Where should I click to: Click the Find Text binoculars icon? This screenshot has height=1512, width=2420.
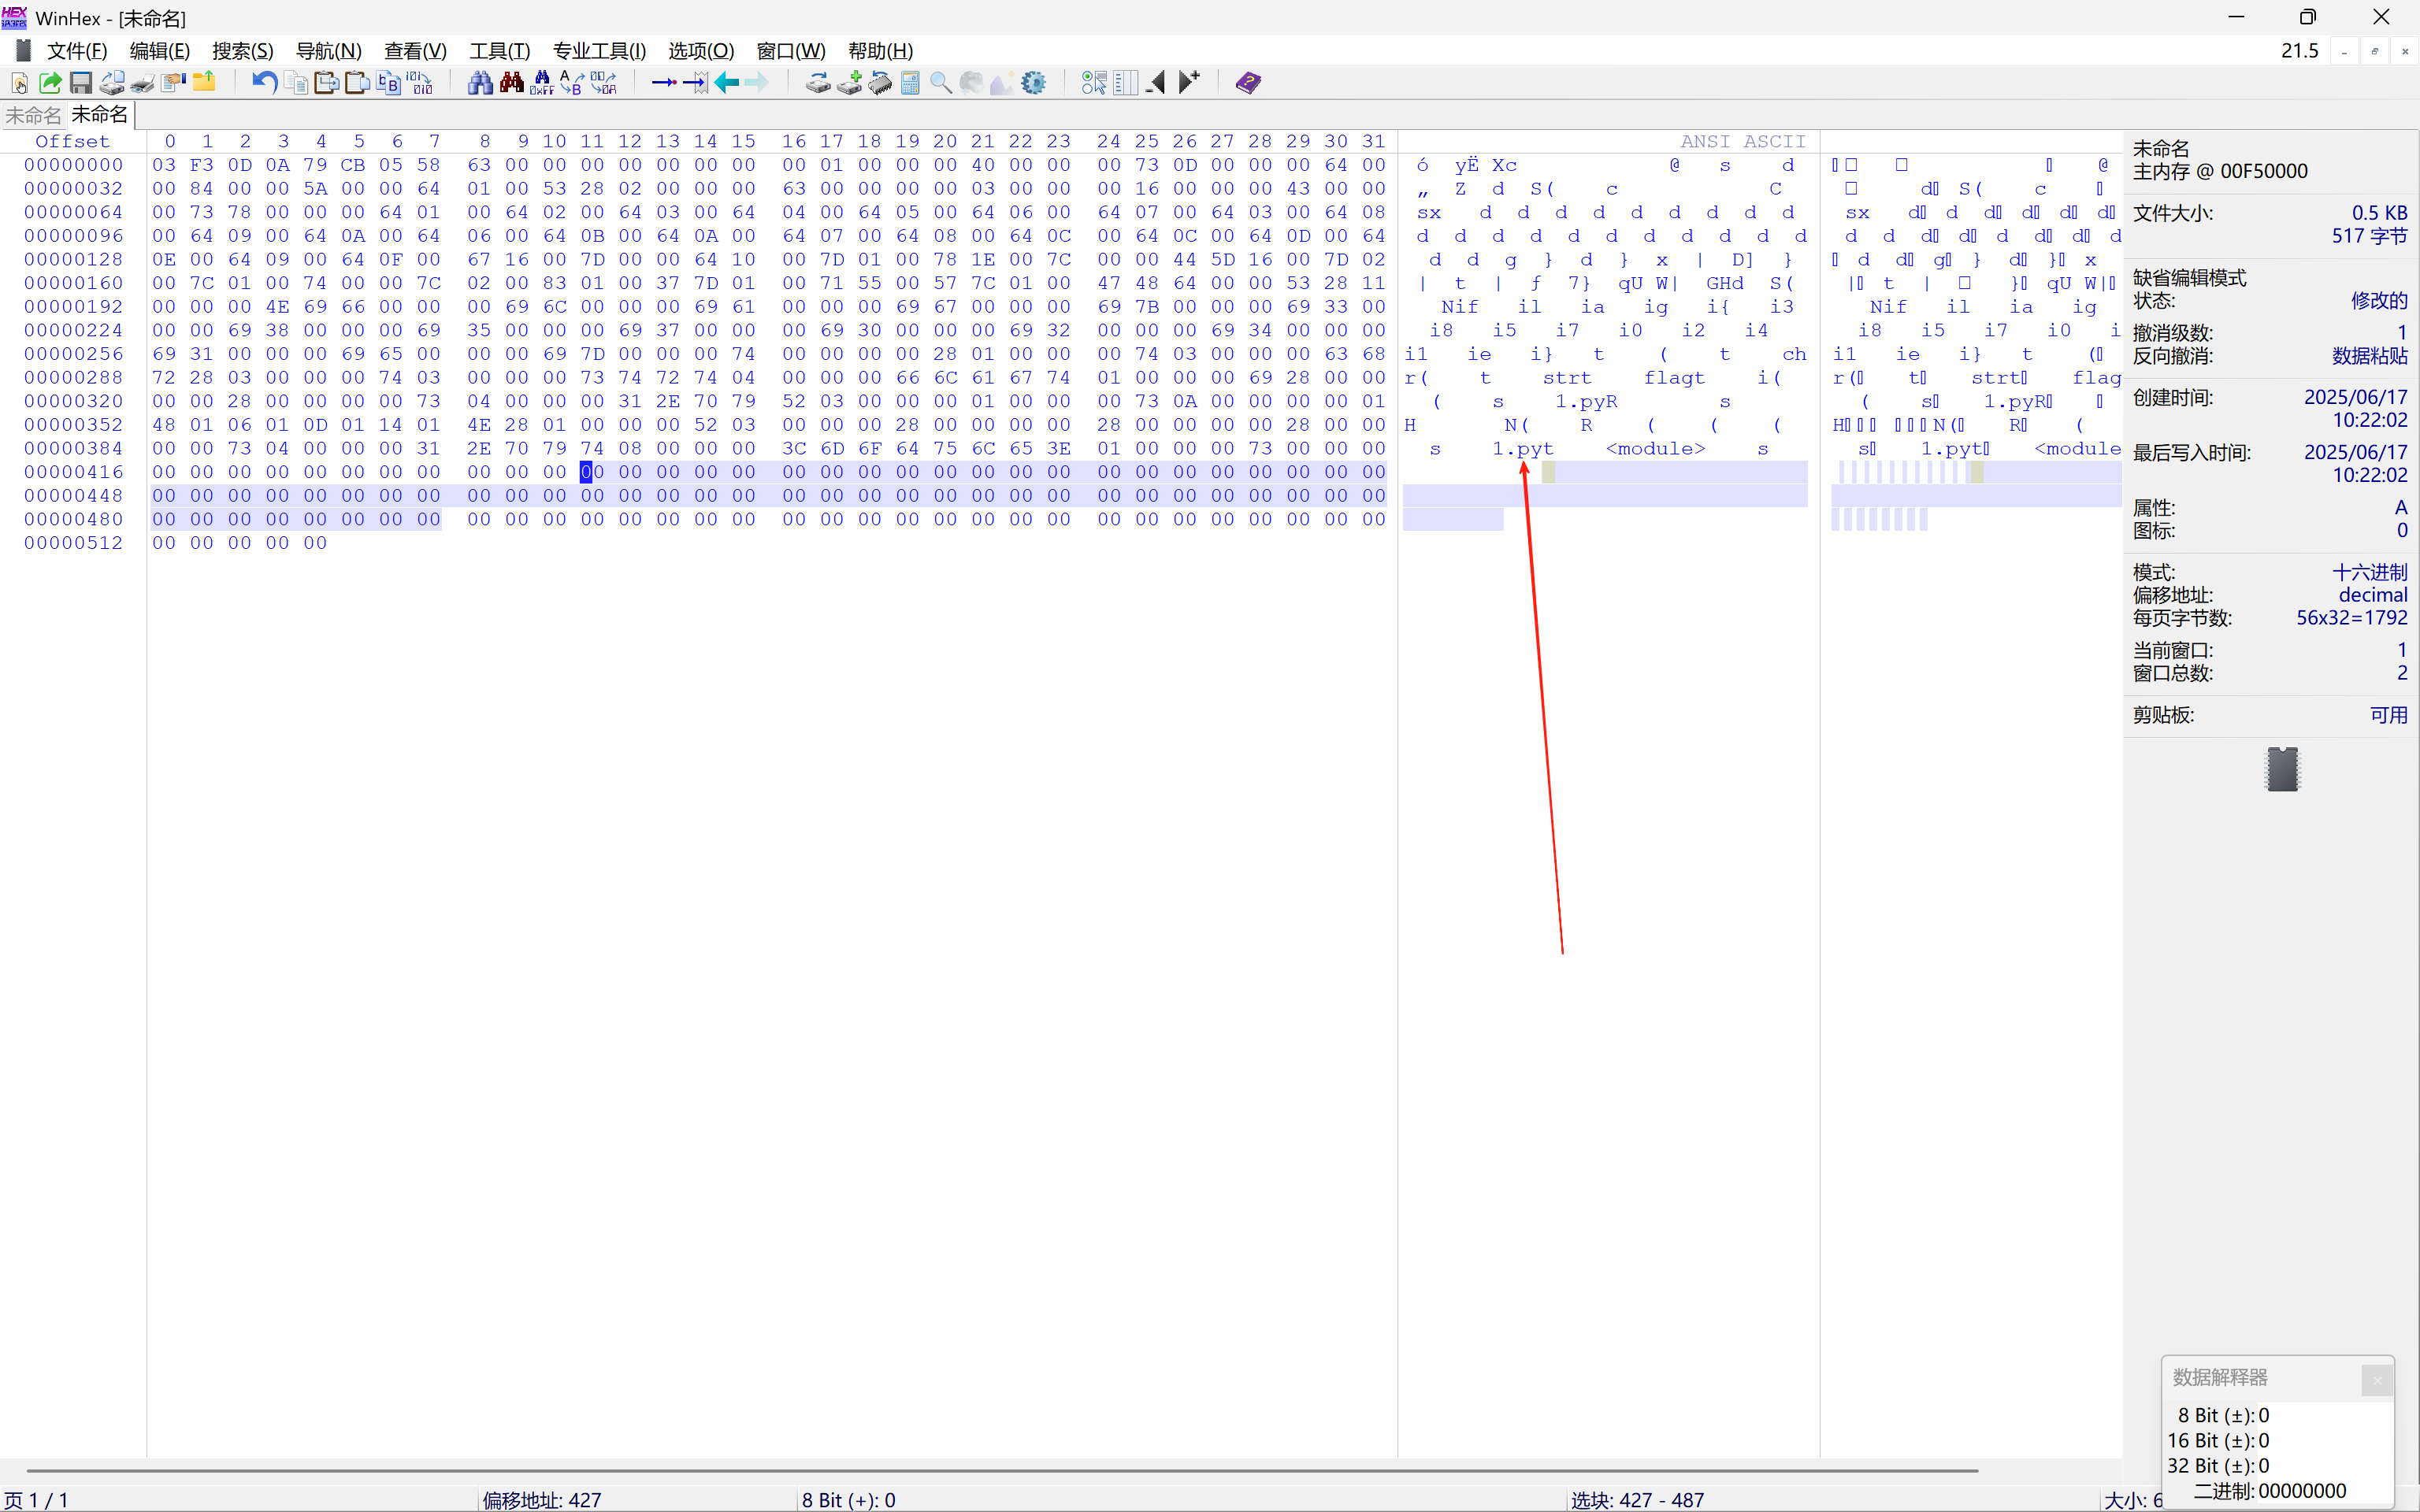click(480, 83)
